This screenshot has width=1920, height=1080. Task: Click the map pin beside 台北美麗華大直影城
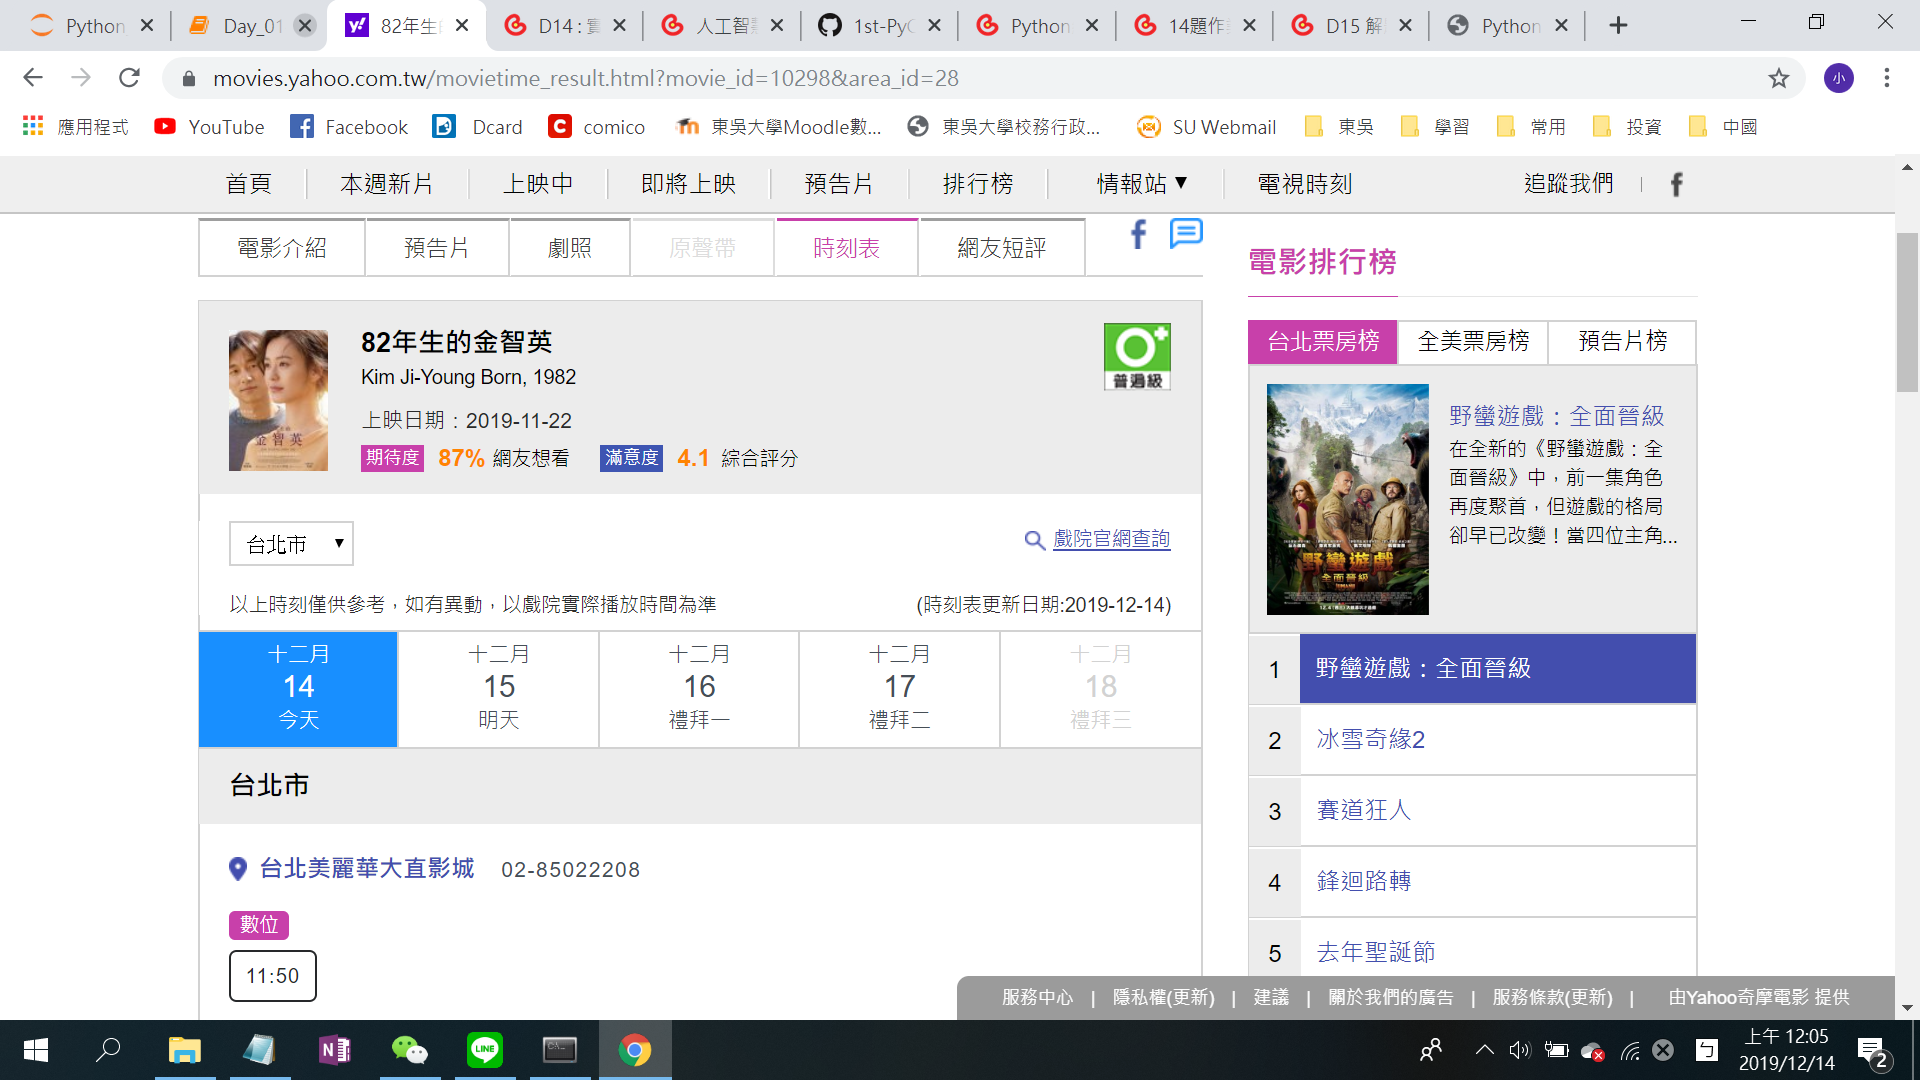pyautogui.click(x=238, y=869)
